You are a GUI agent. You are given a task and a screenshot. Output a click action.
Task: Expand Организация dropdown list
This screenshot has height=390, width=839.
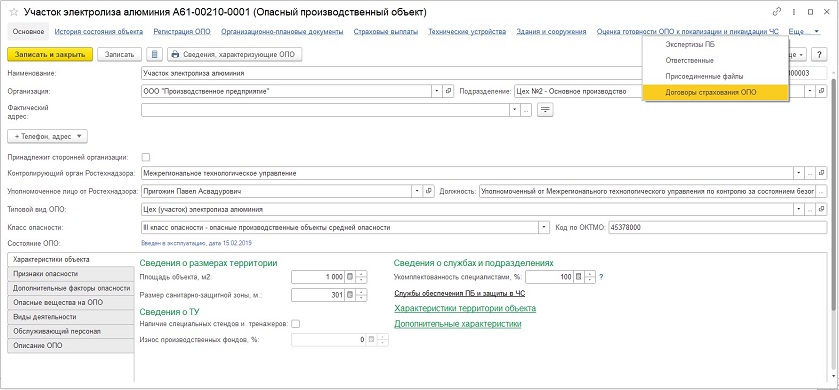coord(437,91)
